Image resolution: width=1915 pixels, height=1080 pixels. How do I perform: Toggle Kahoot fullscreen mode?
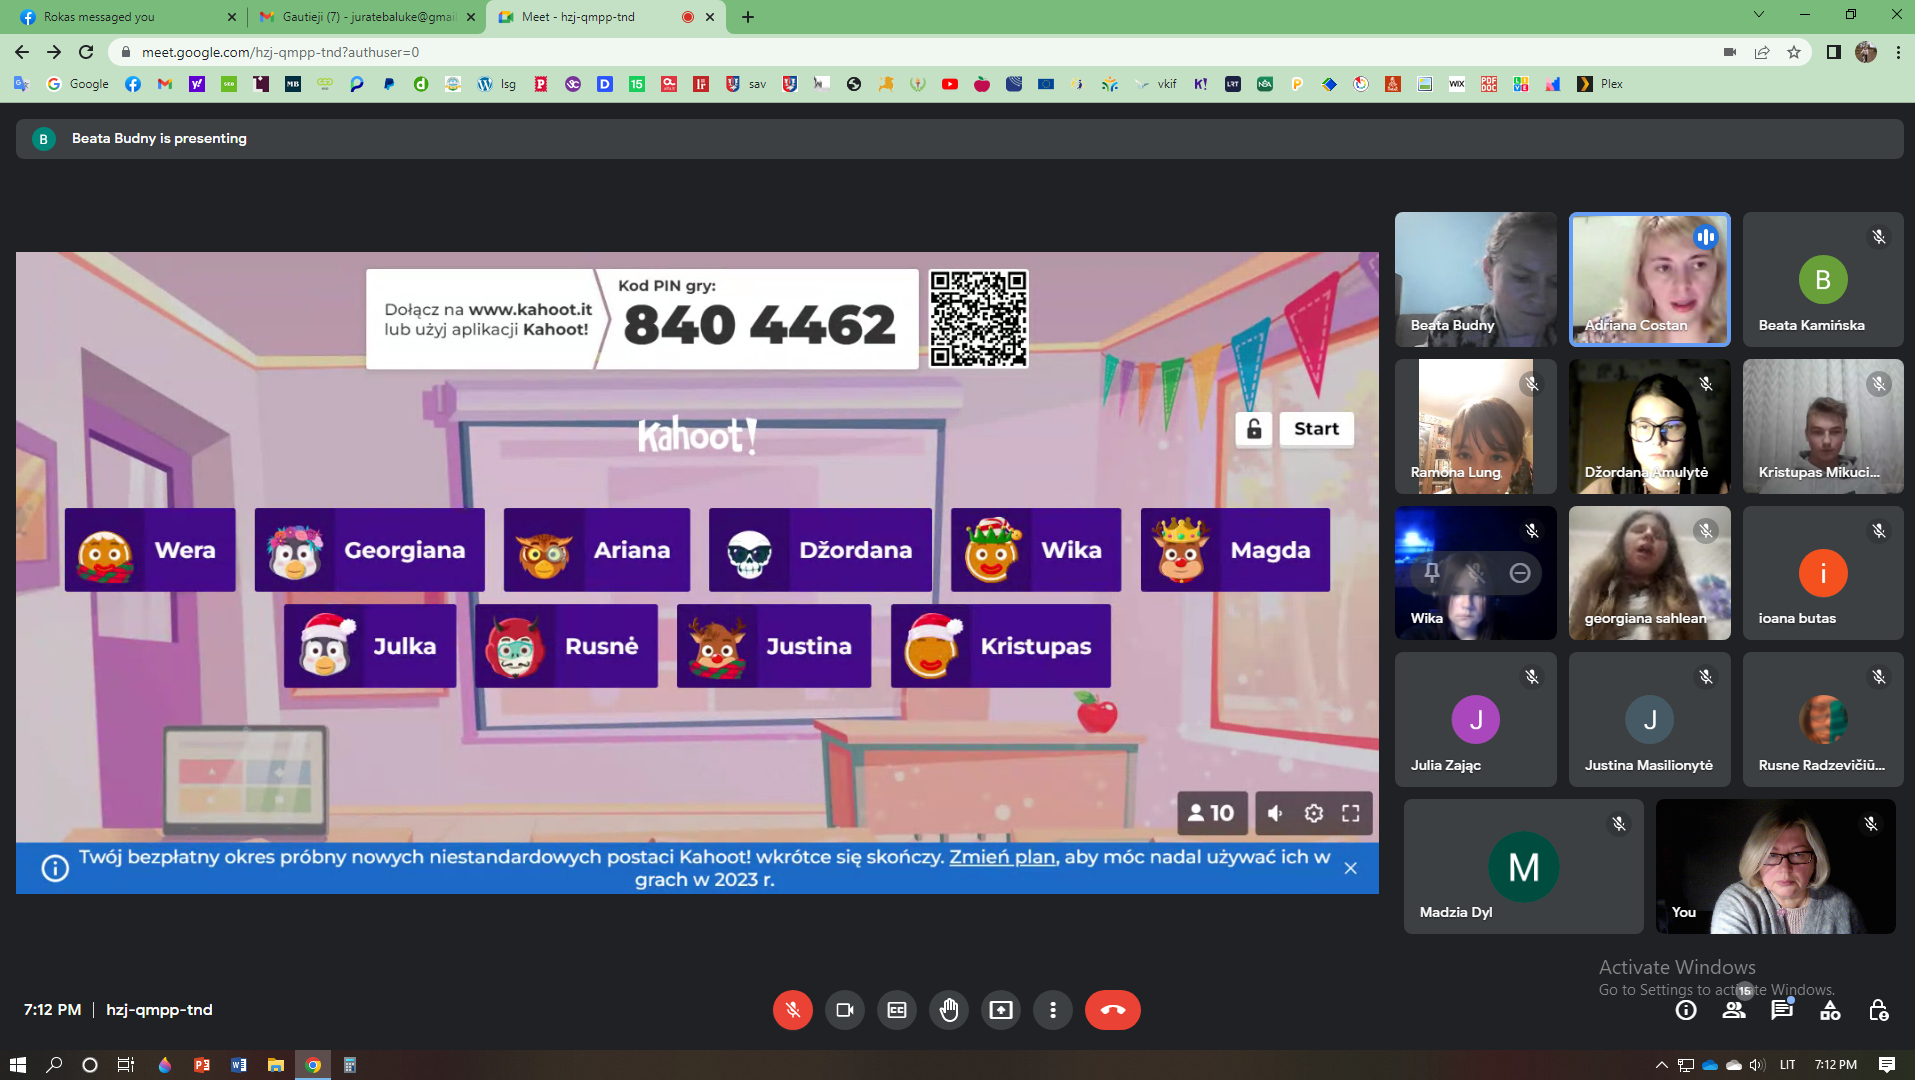tap(1351, 813)
